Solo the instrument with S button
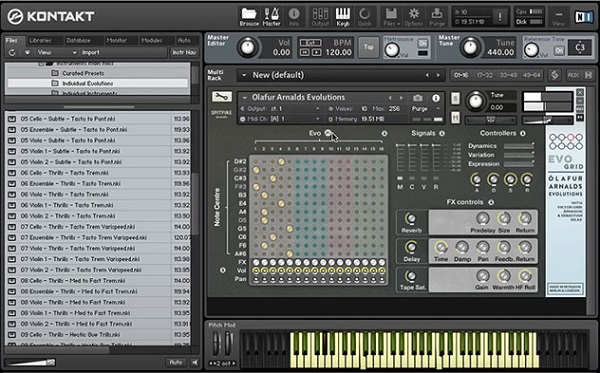Viewport: 600px width, 373px height. [x=455, y=99]
